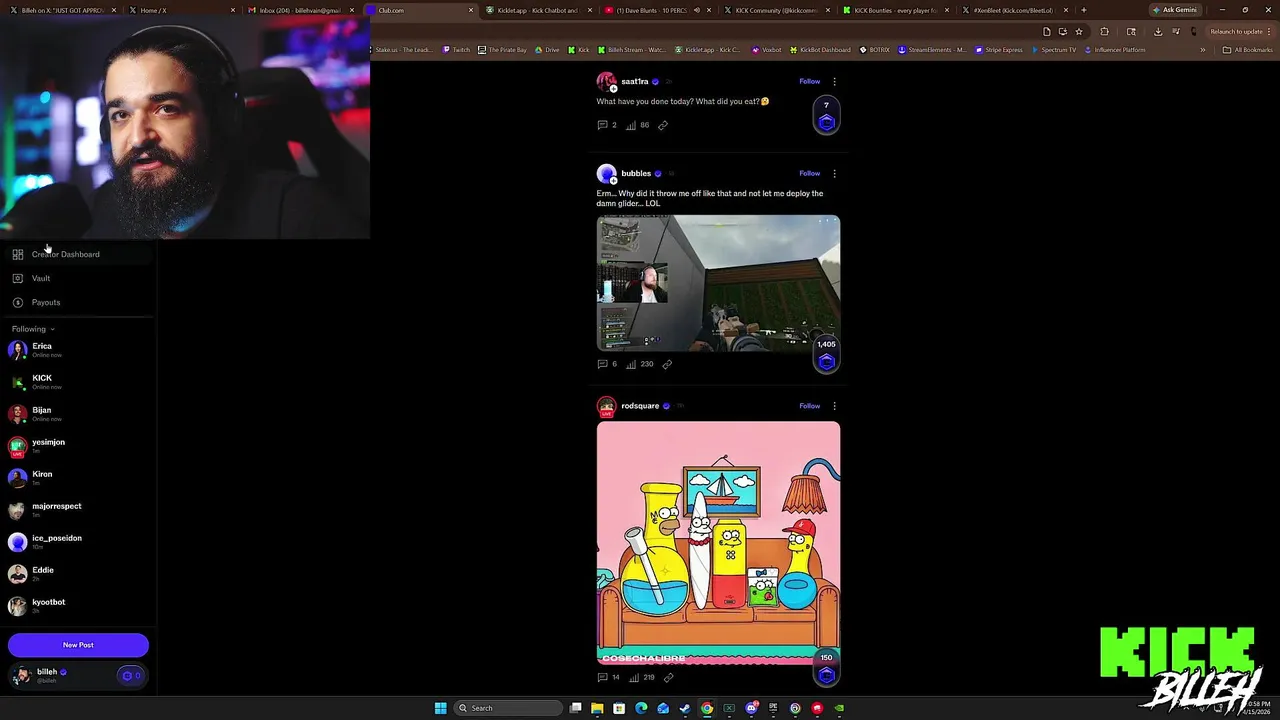Open the Windows Start menu
The width and height of the screenshot is (1280, 720).
pyautogui.click(x=440, y=708)
